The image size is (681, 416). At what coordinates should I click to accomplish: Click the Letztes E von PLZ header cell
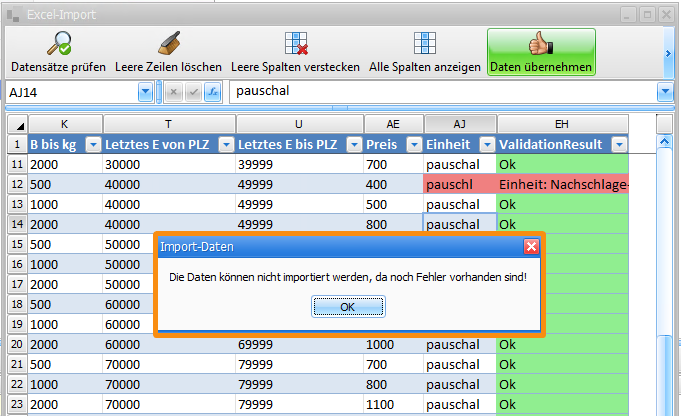click(169, 144)
